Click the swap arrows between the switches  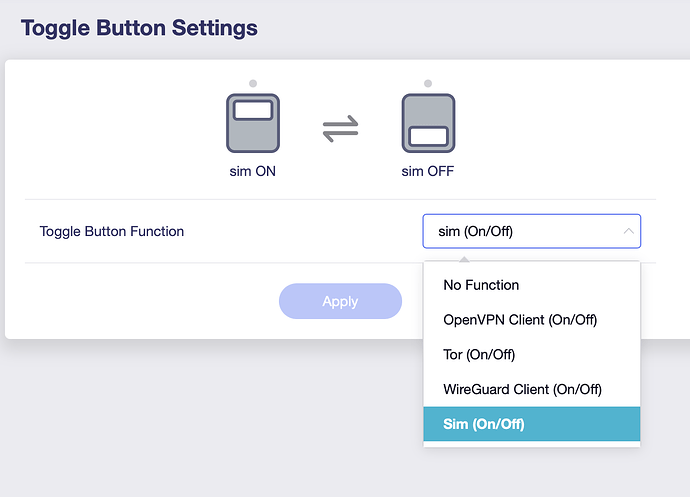point(340,128)
